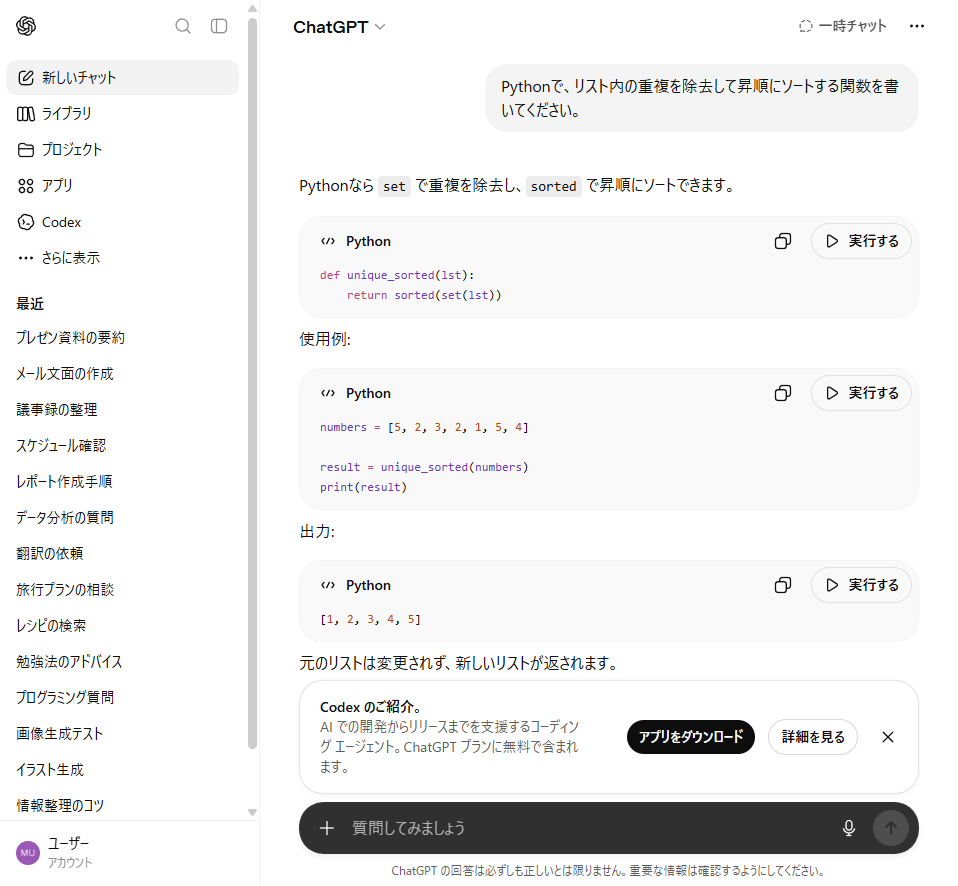
Task: Open the ユーザー account menu
Action: click(x=122, y=852)
